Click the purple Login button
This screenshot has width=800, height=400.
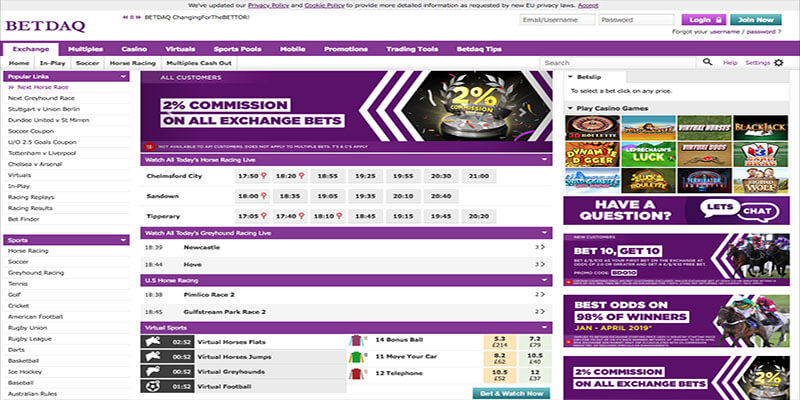pyautogui.click(x=704, y=20)
